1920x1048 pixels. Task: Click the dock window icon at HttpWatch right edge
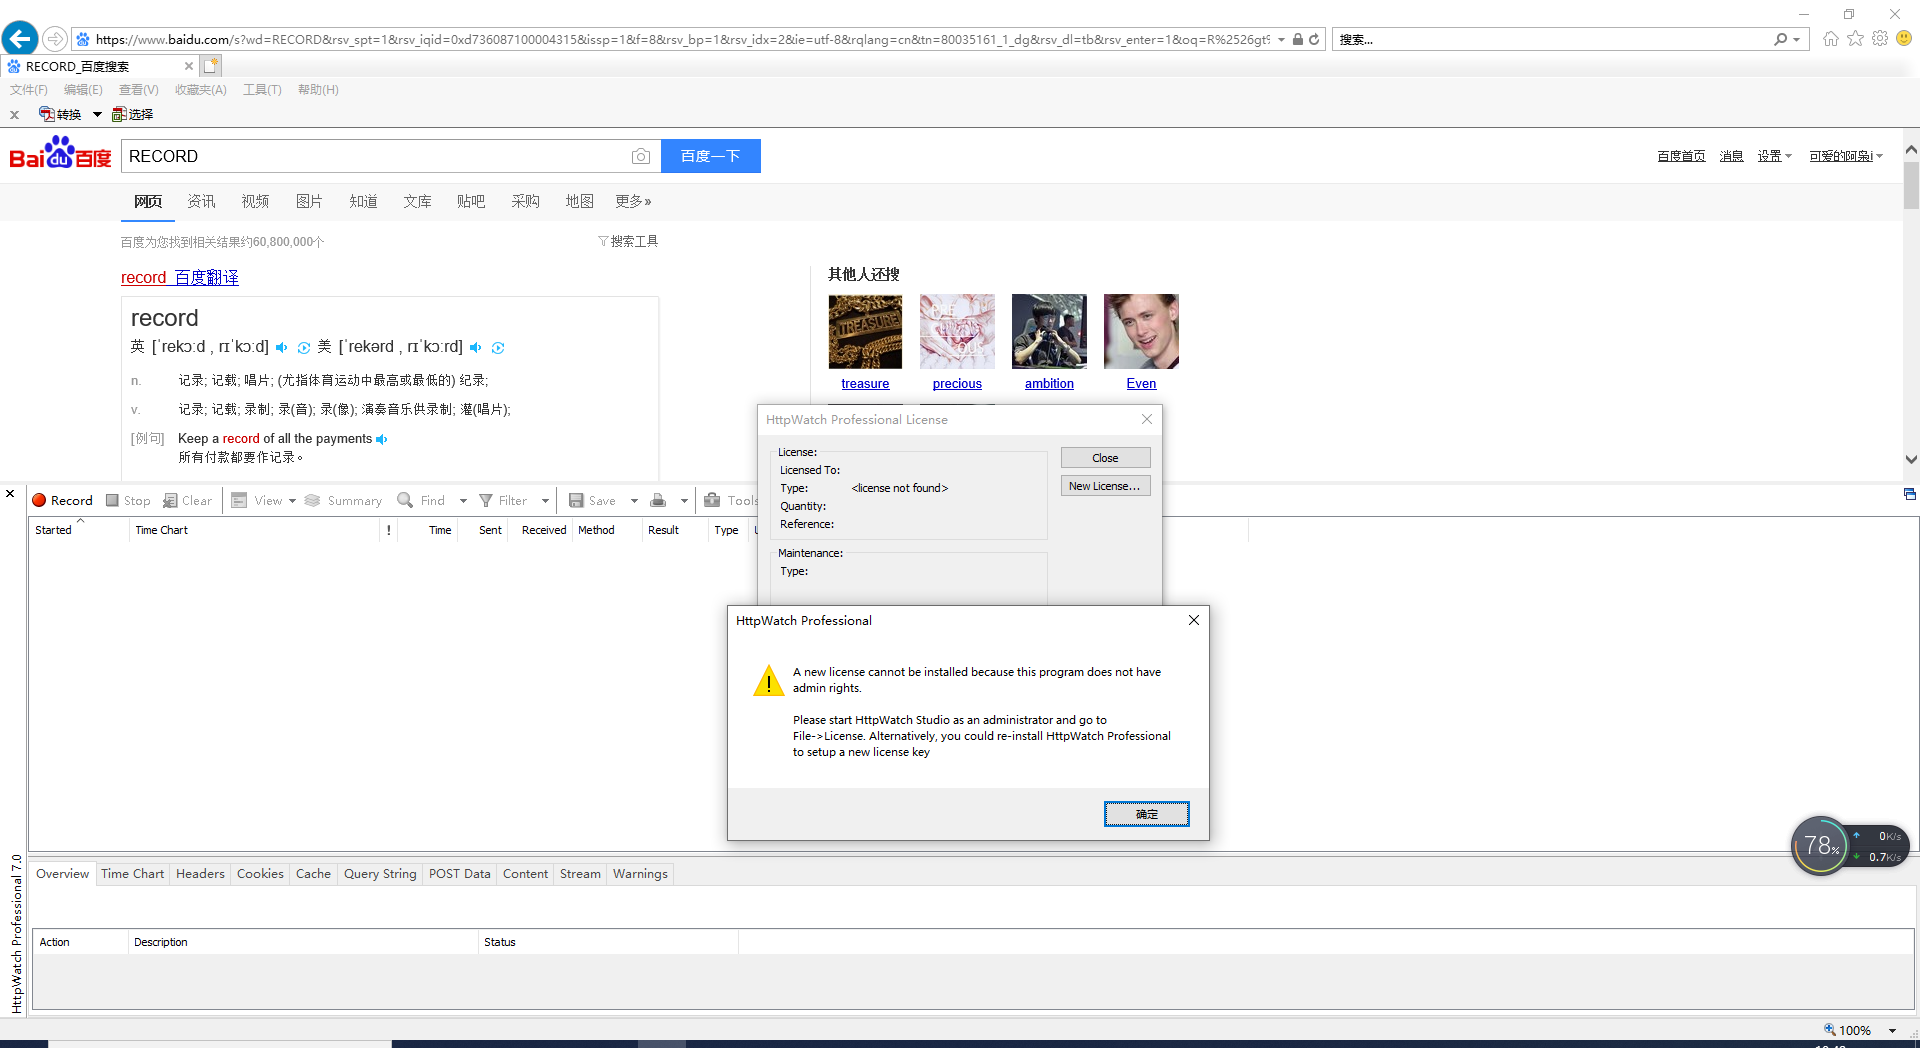point(1909,494)
